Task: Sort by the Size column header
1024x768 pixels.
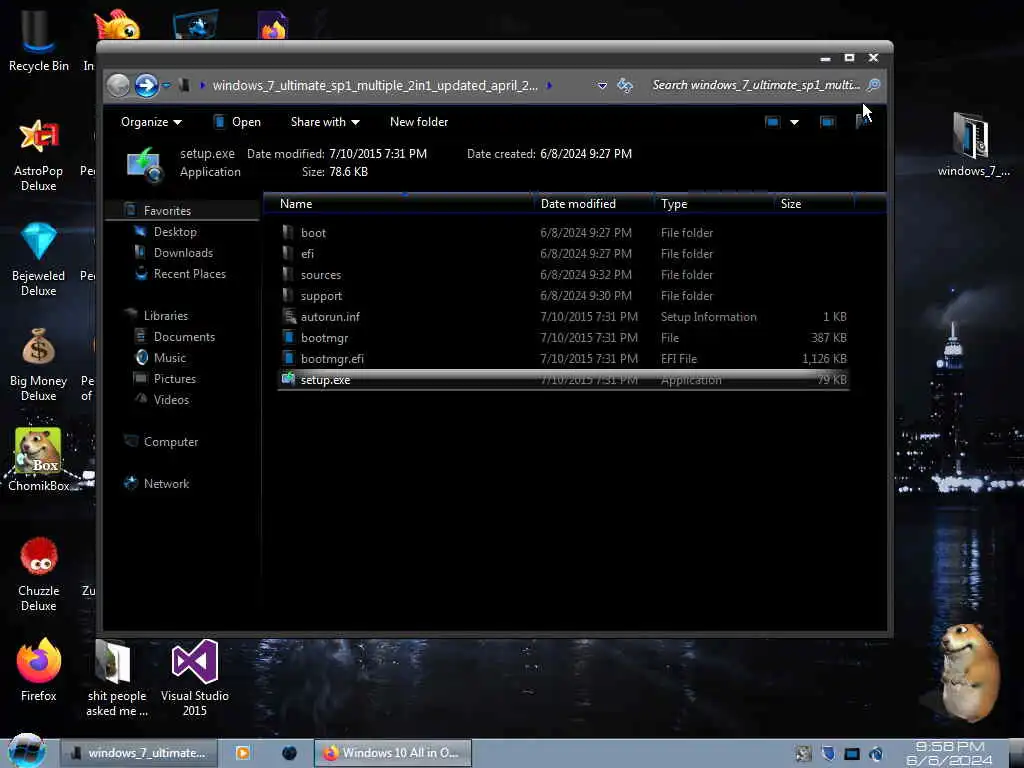Action: tap(814, 204)
